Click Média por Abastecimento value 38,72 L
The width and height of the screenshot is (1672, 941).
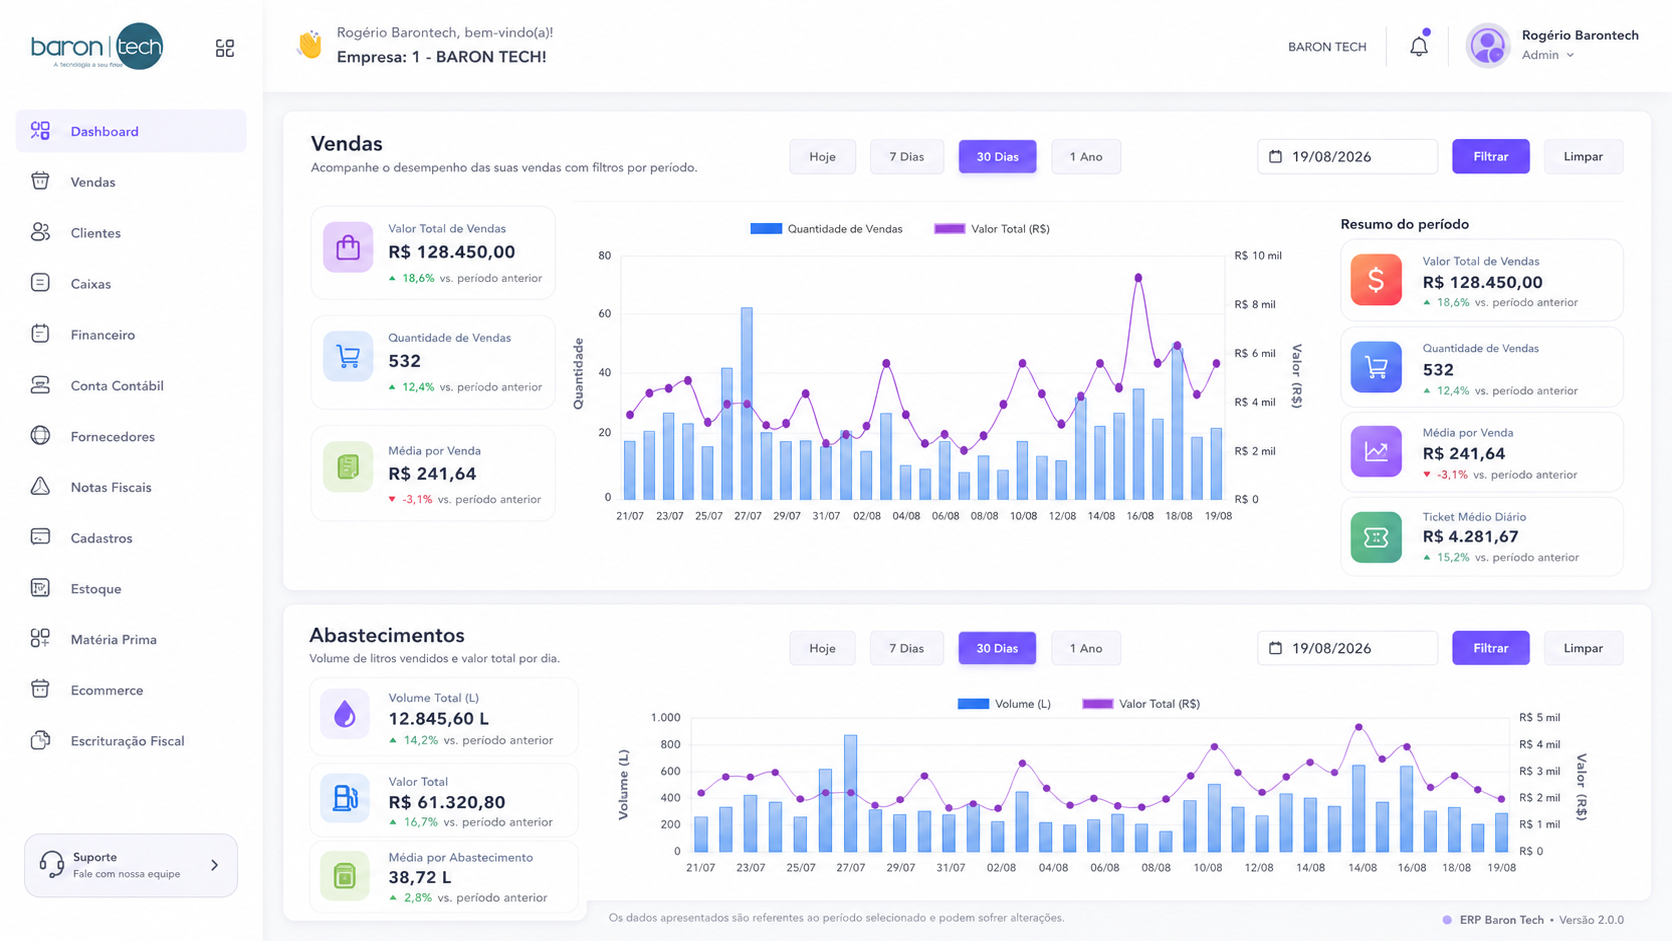click(420, 877)
